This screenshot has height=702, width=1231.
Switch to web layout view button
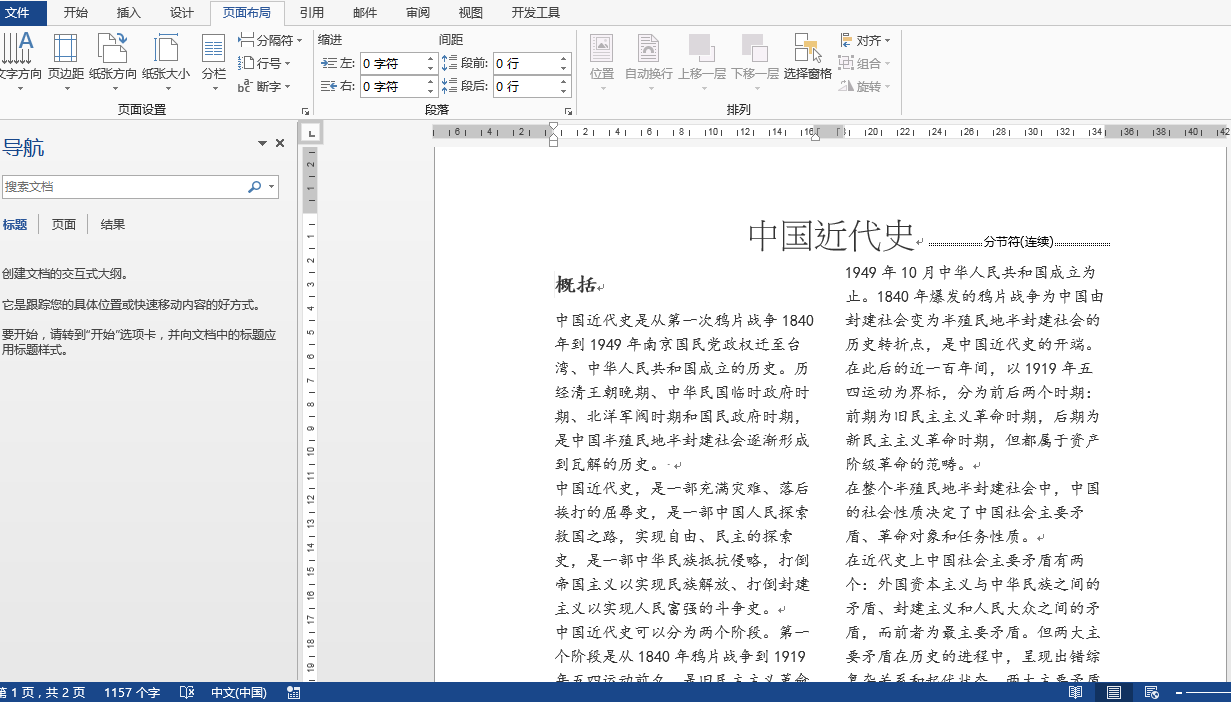point(1151,692)
